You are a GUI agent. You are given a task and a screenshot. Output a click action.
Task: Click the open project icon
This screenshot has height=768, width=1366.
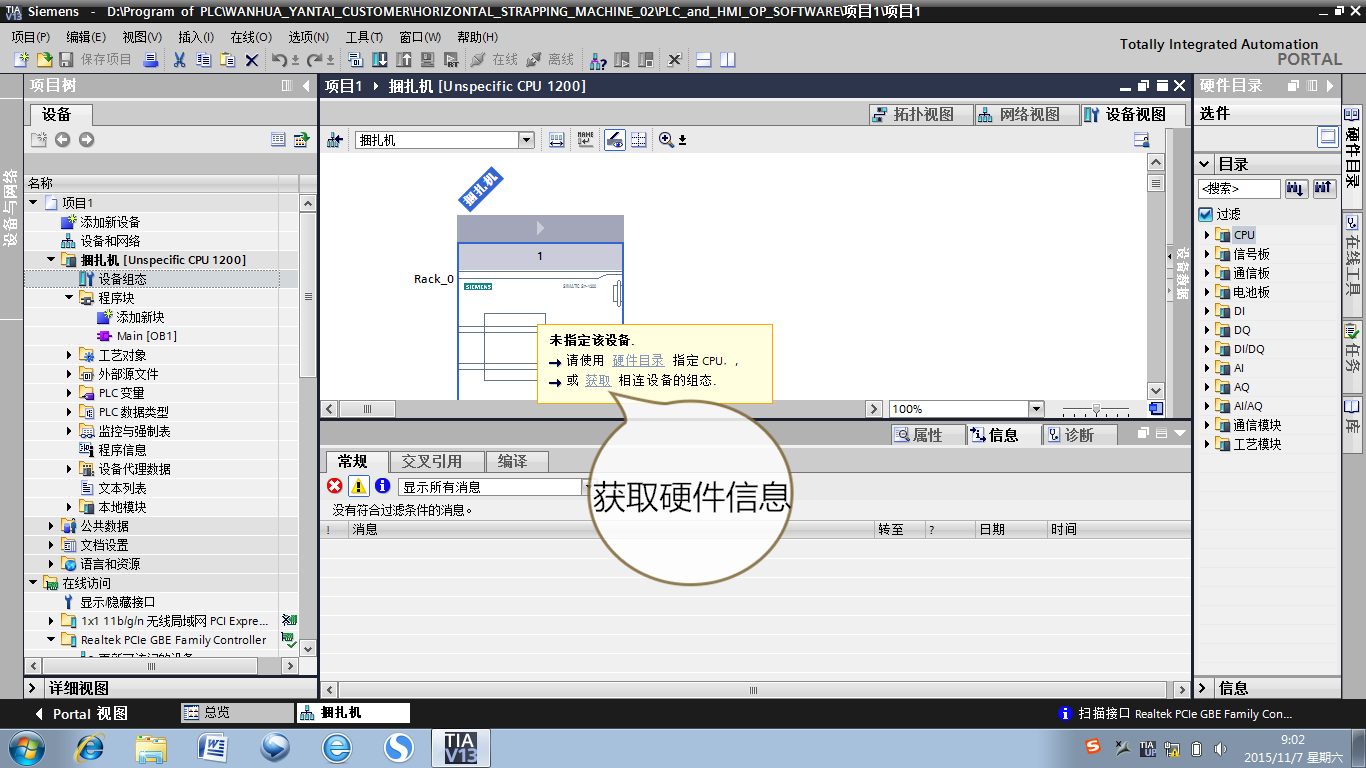(44, 60)
